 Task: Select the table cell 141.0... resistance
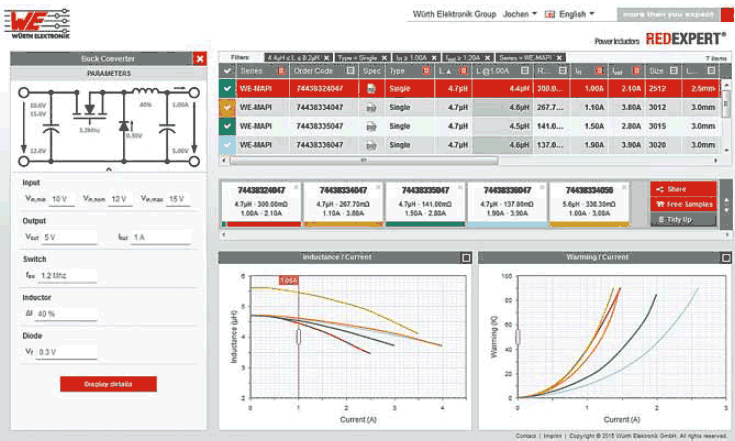[551, 127]
